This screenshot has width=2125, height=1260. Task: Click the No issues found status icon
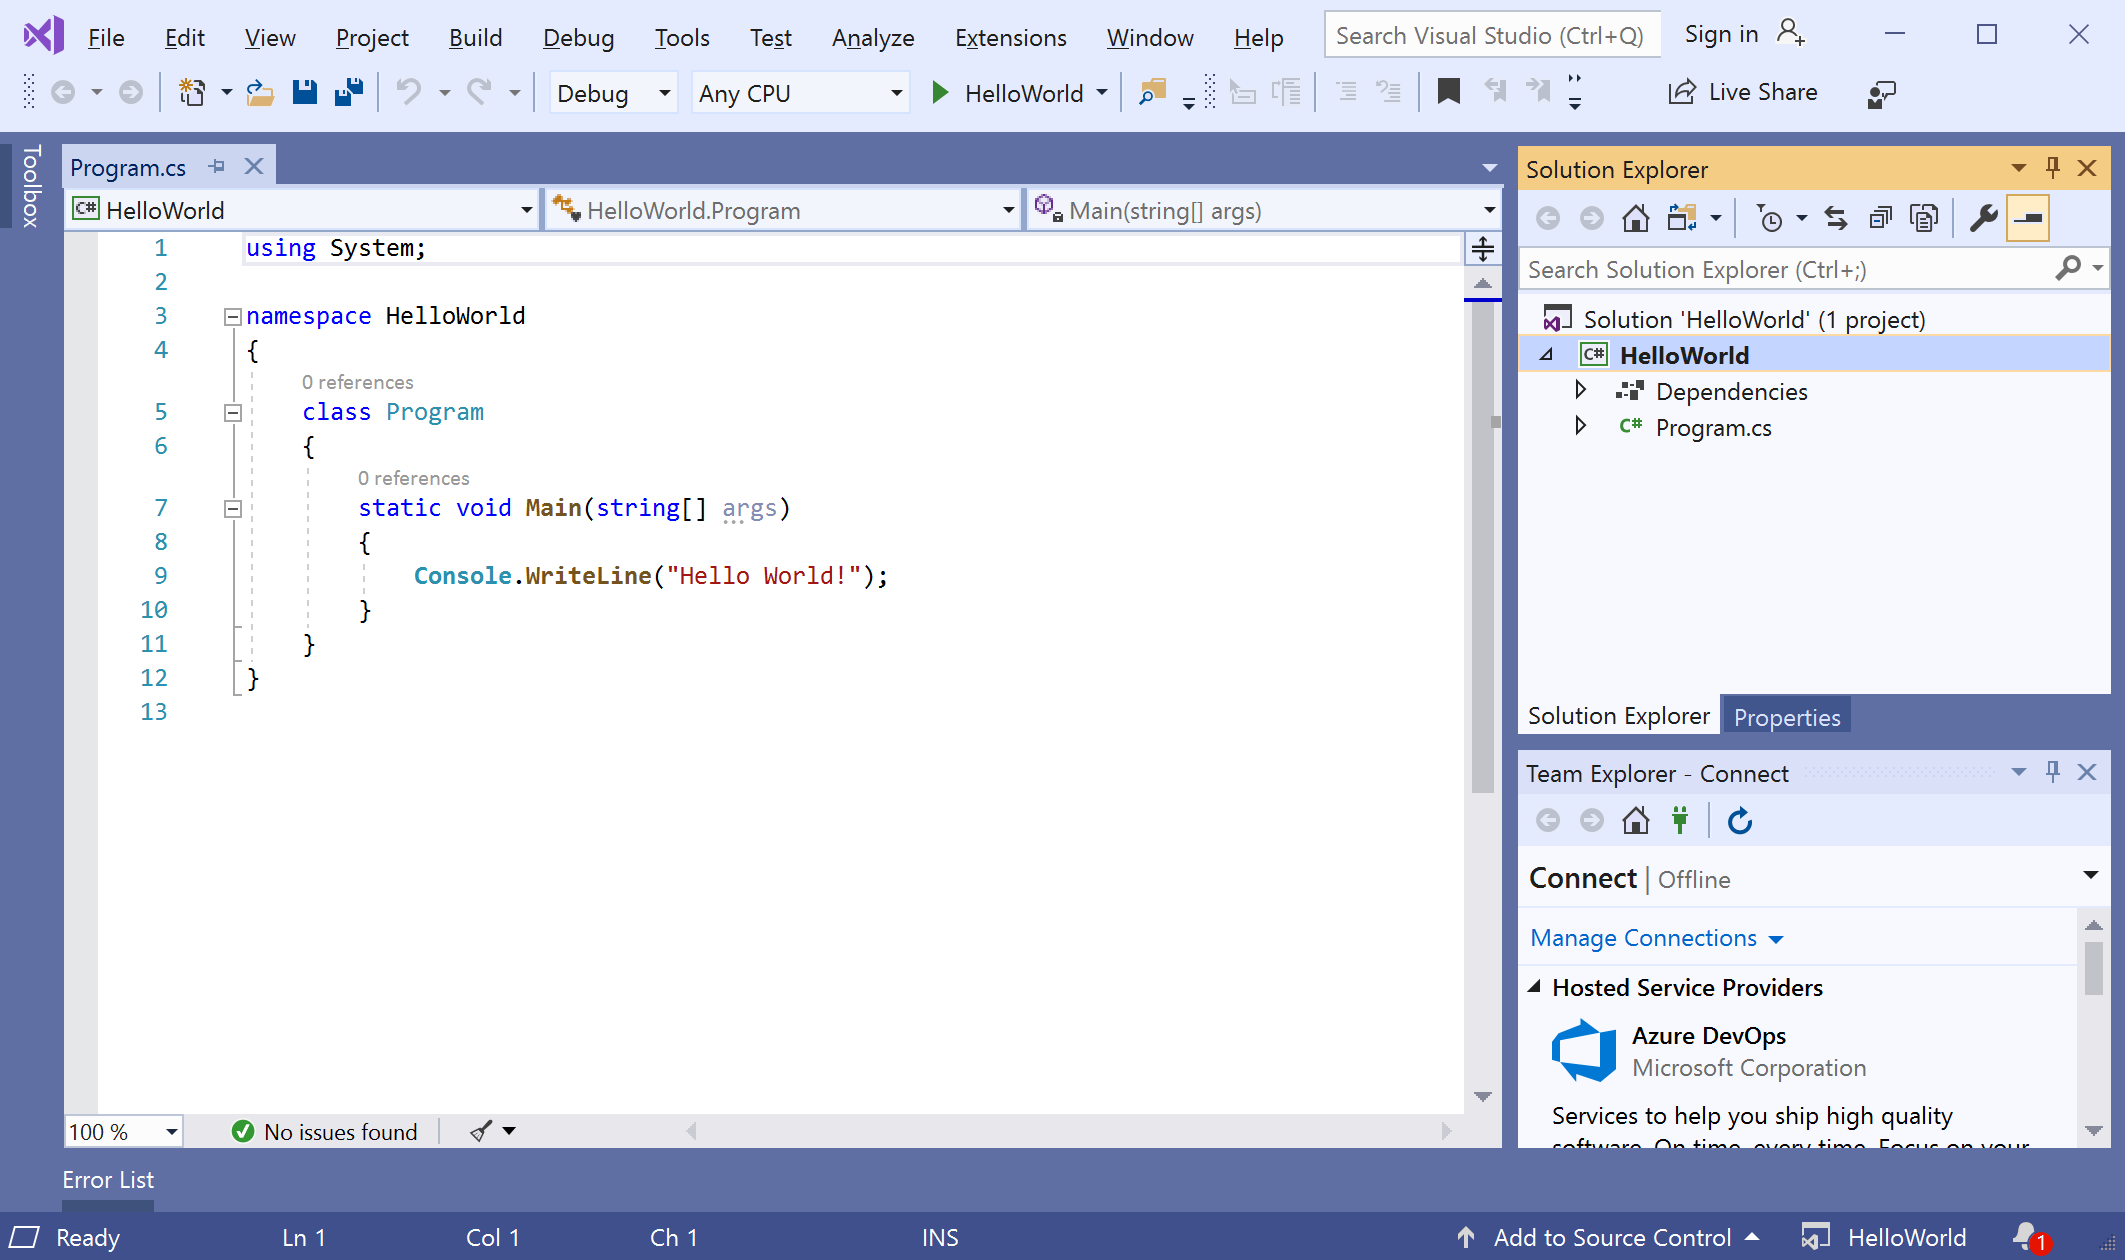coord(243,1132)
